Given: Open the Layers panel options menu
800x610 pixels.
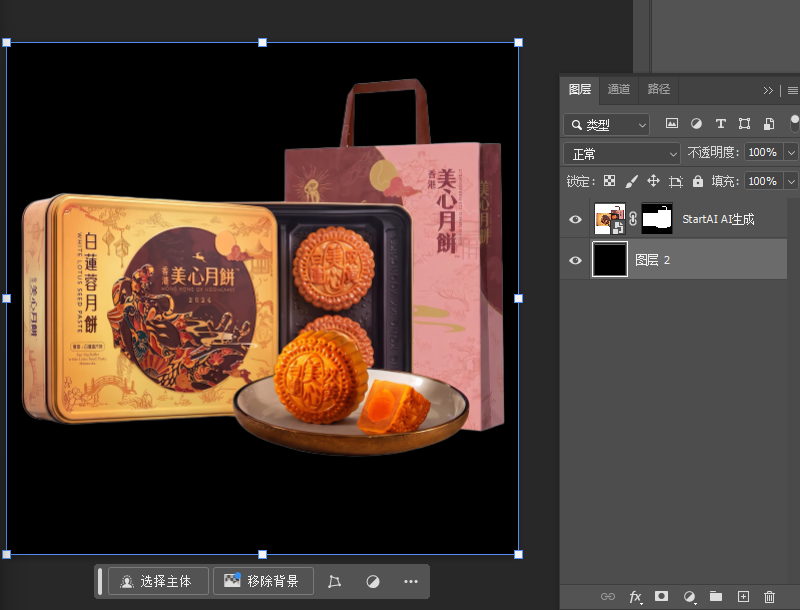Looking at the screenshot, I should 792,90.
